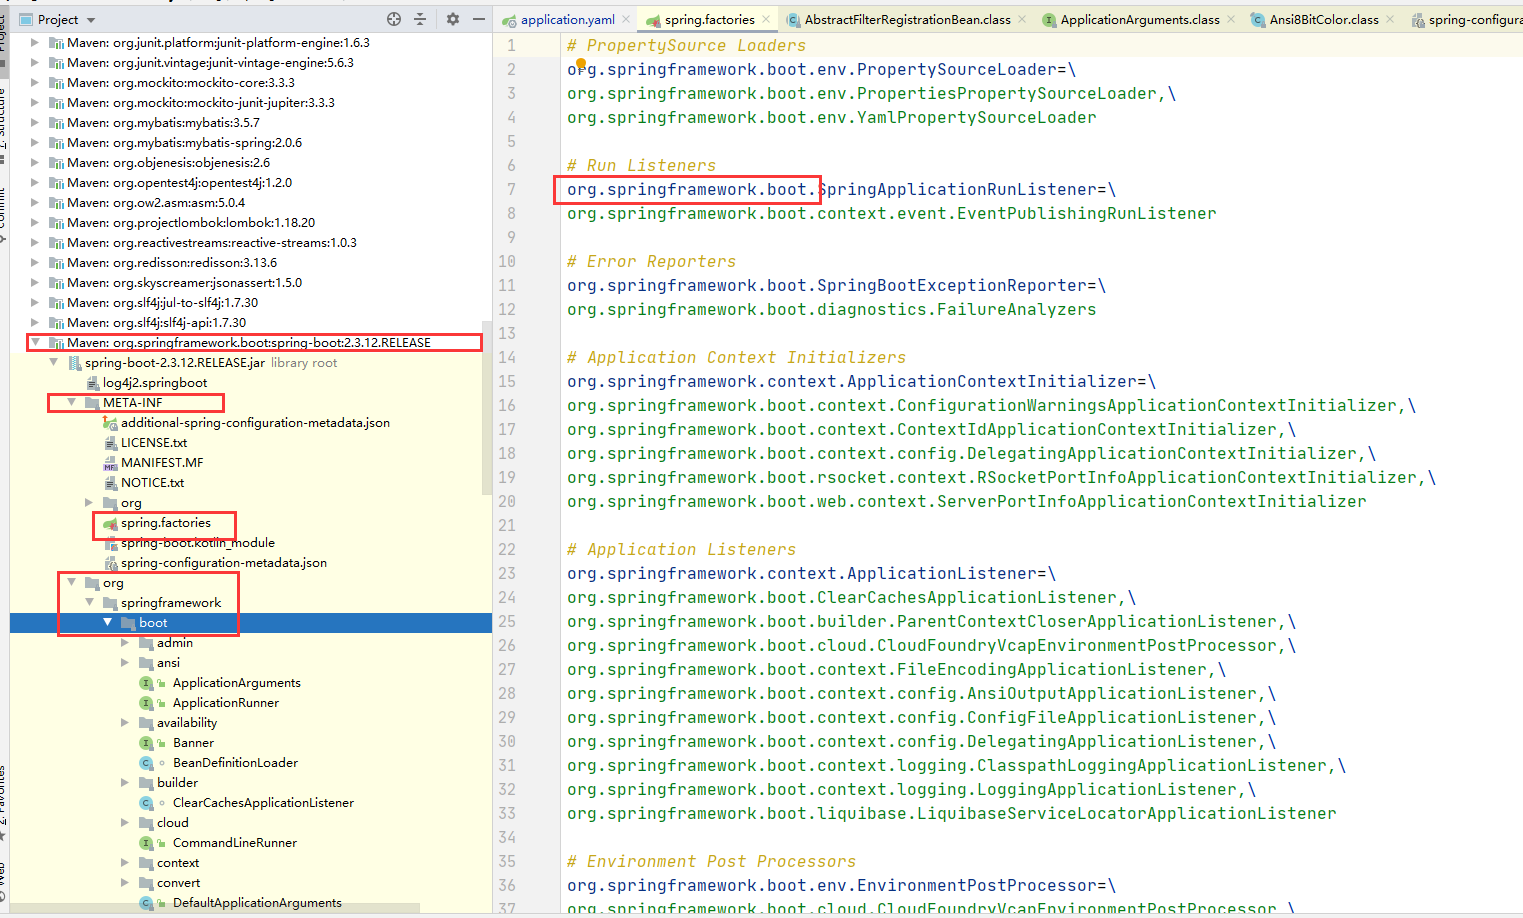
Task: Select log4j2.springboot file
Action: (155, 382)
